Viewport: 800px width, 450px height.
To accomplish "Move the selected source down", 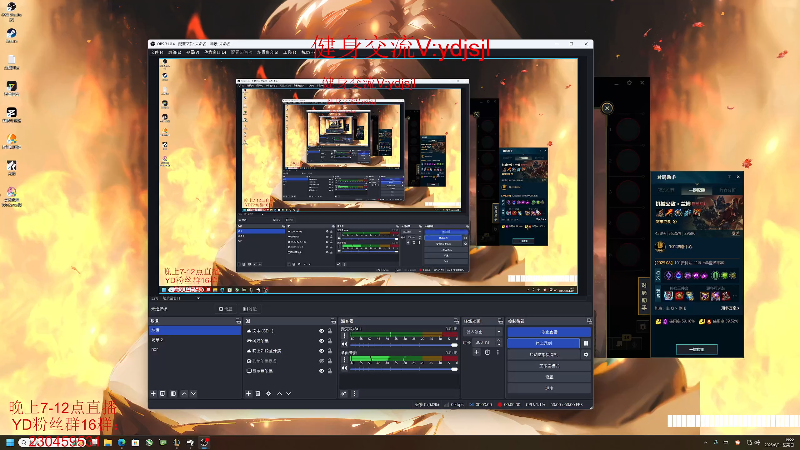I will (x=288, y=393).
